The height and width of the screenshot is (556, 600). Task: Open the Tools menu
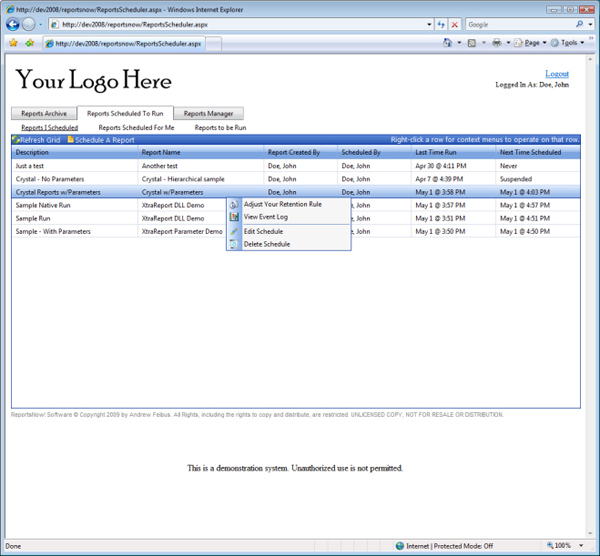[x=568, y=42]
